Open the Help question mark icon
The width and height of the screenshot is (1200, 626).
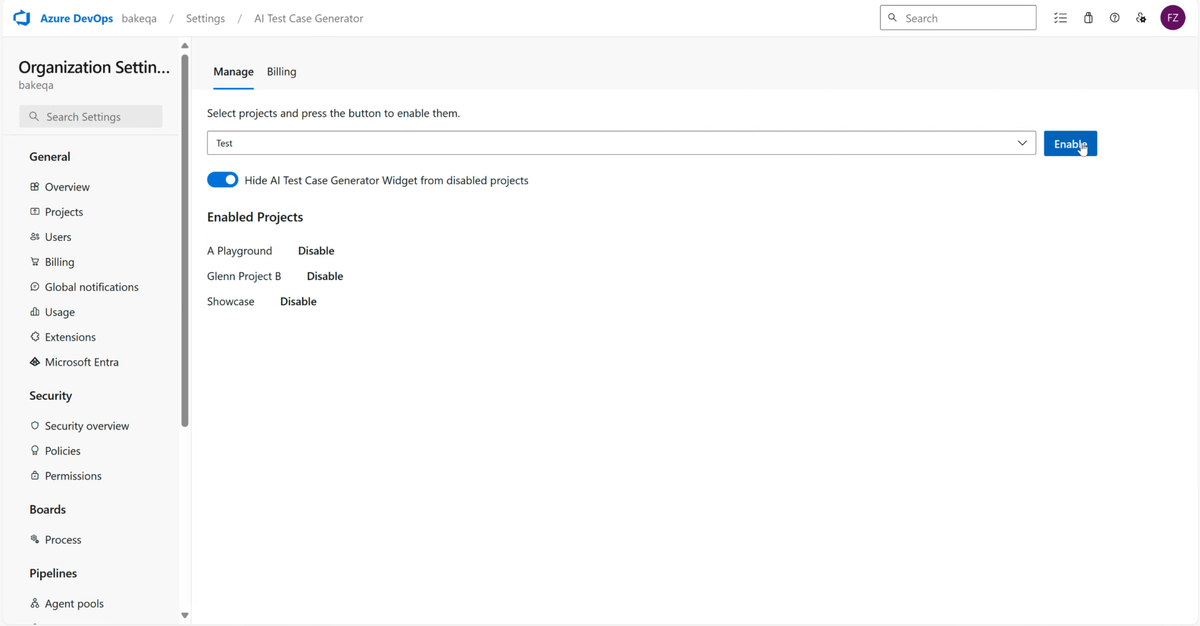point(1115,18)
